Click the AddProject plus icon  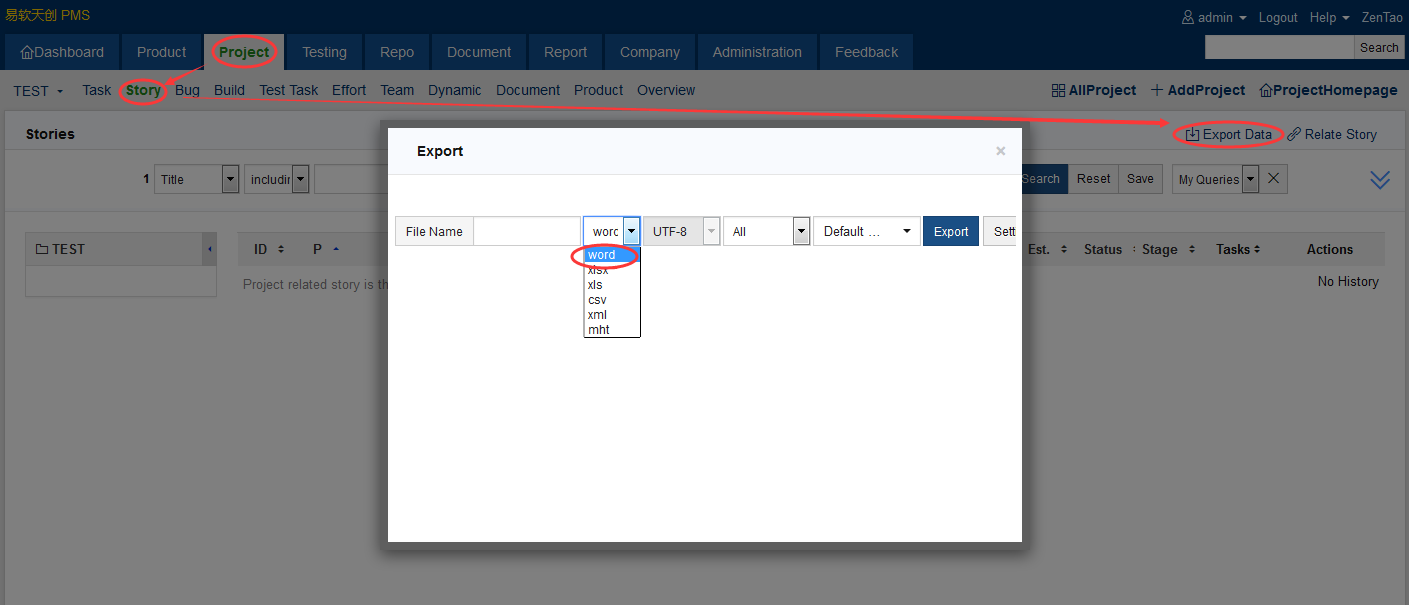tap(1157, 91)
